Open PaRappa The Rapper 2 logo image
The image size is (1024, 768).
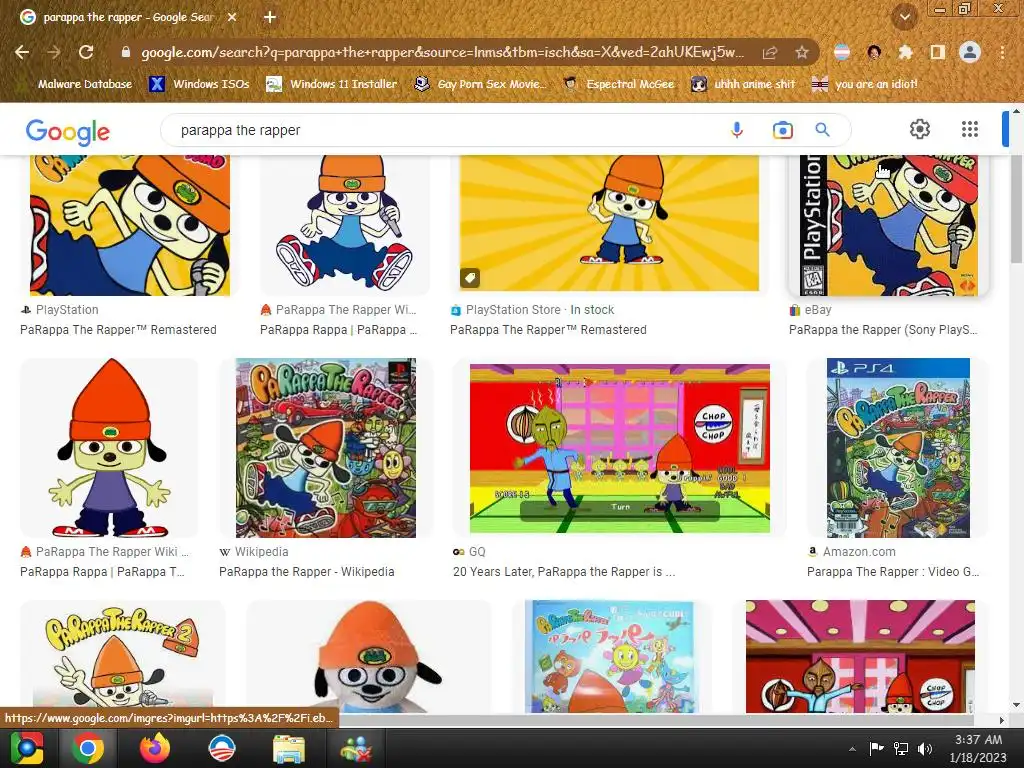tap(123, 656)
